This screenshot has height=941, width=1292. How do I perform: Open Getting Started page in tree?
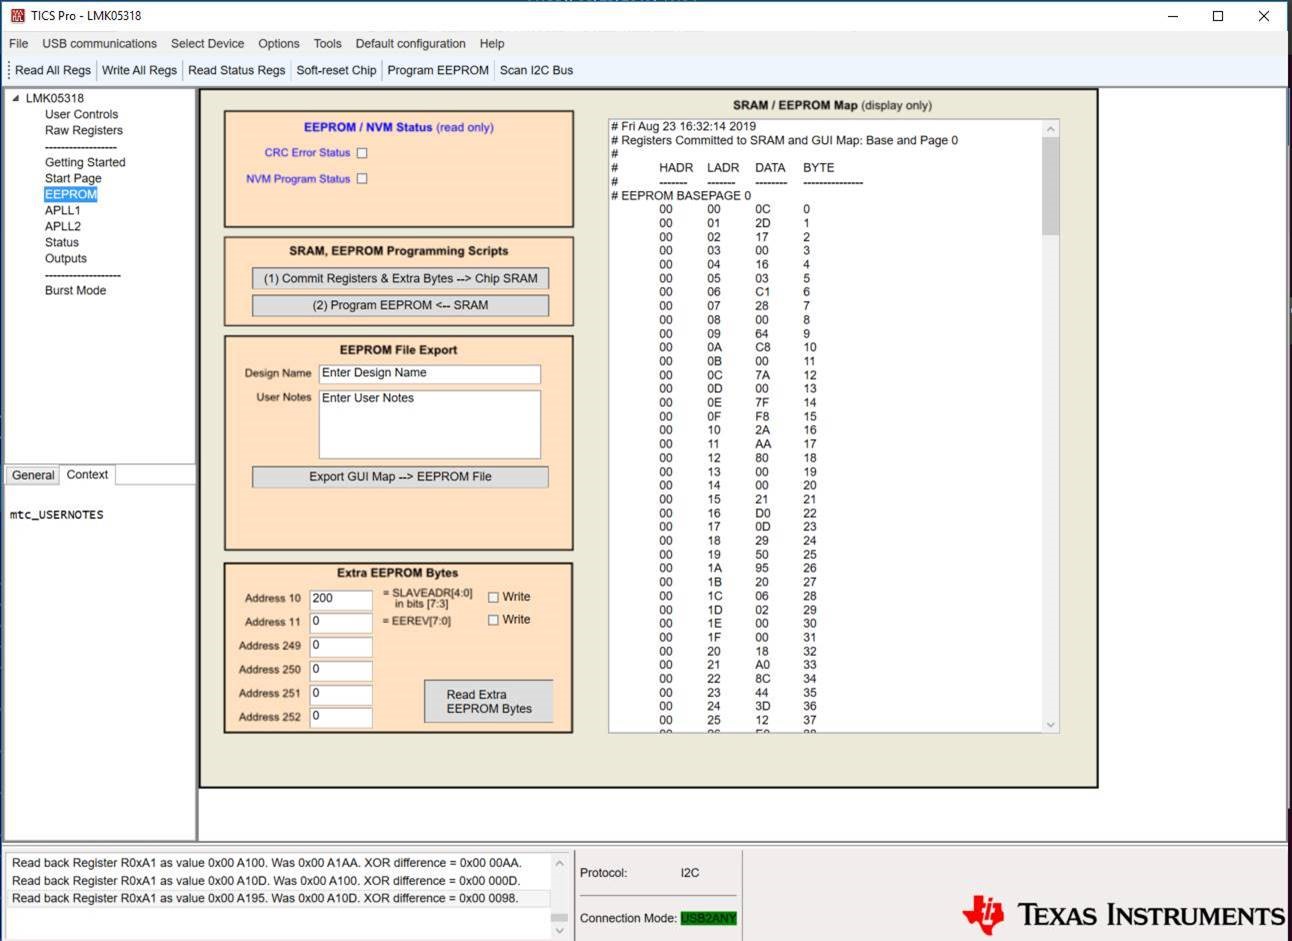(85, 162)
